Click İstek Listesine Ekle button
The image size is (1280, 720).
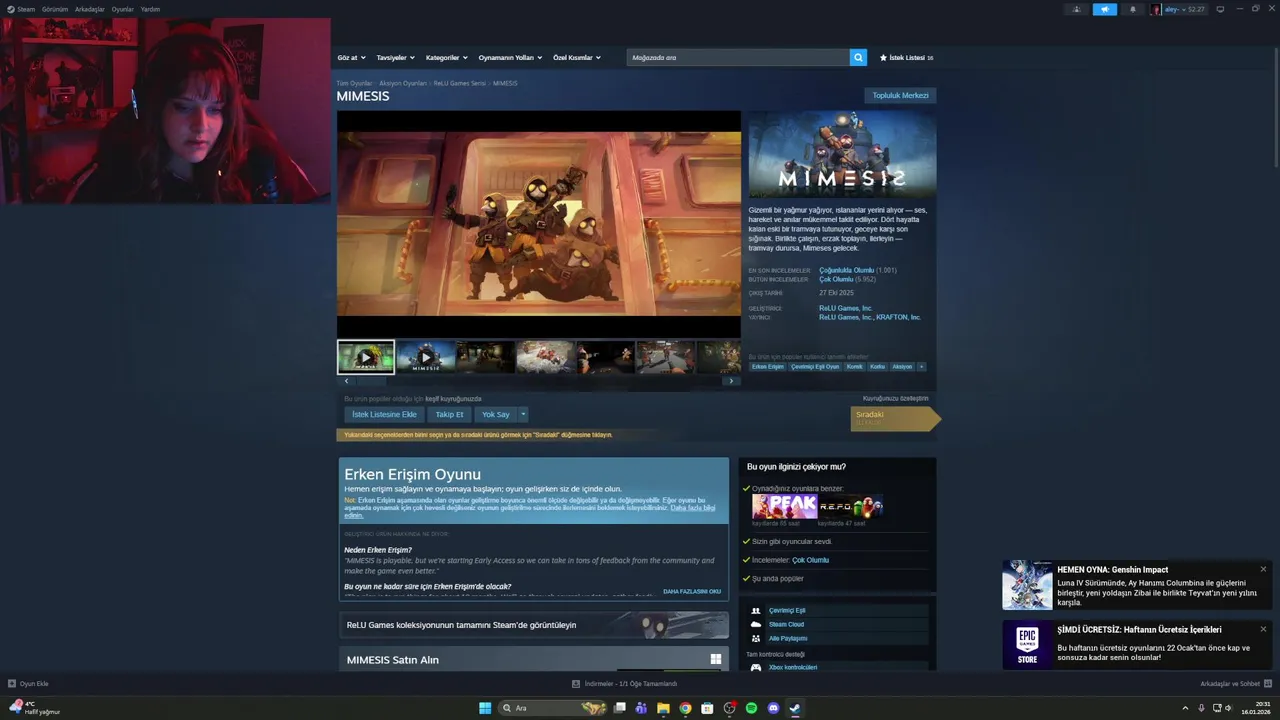coord(384,414)
